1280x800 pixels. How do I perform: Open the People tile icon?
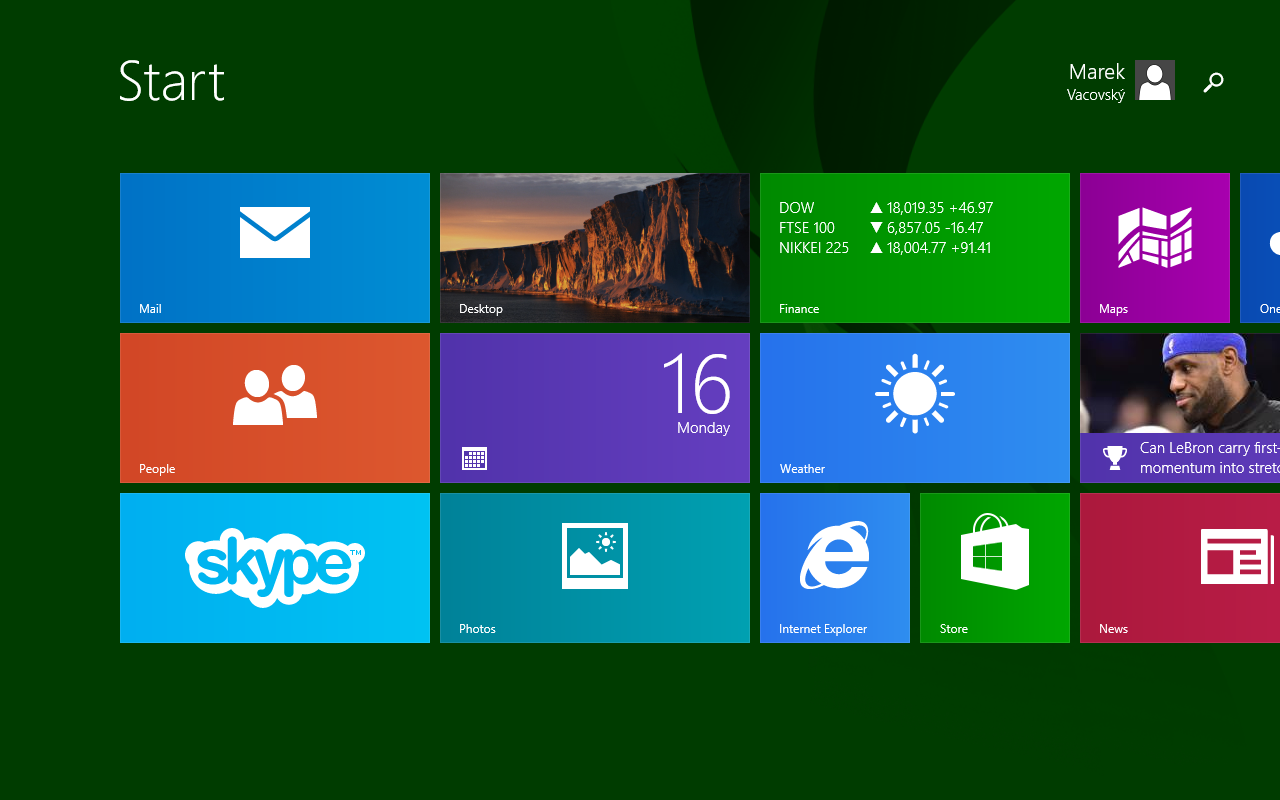coord(275,395)
